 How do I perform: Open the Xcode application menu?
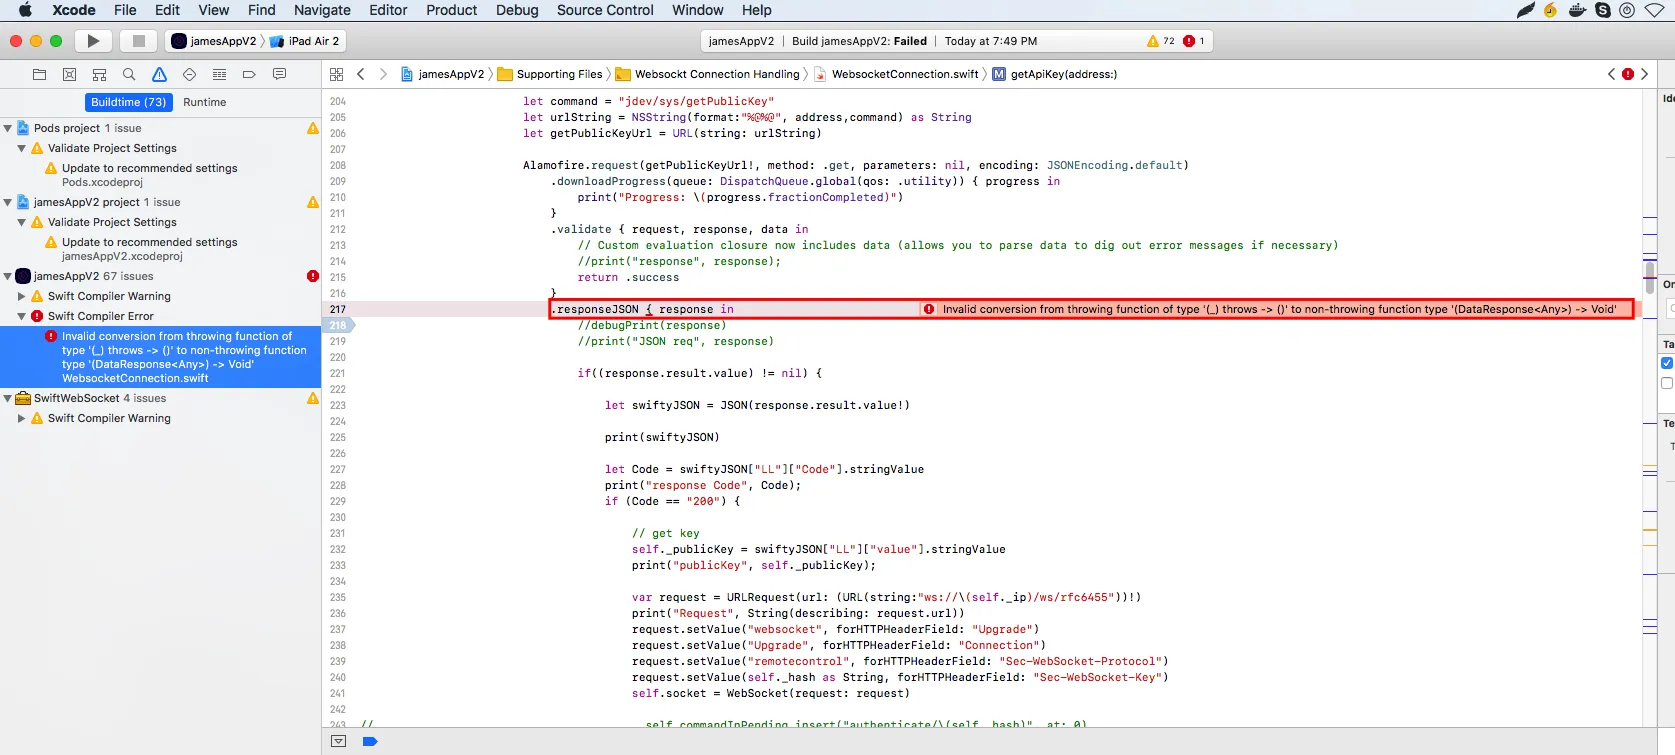pyautogui.click(x=74, y=10)
